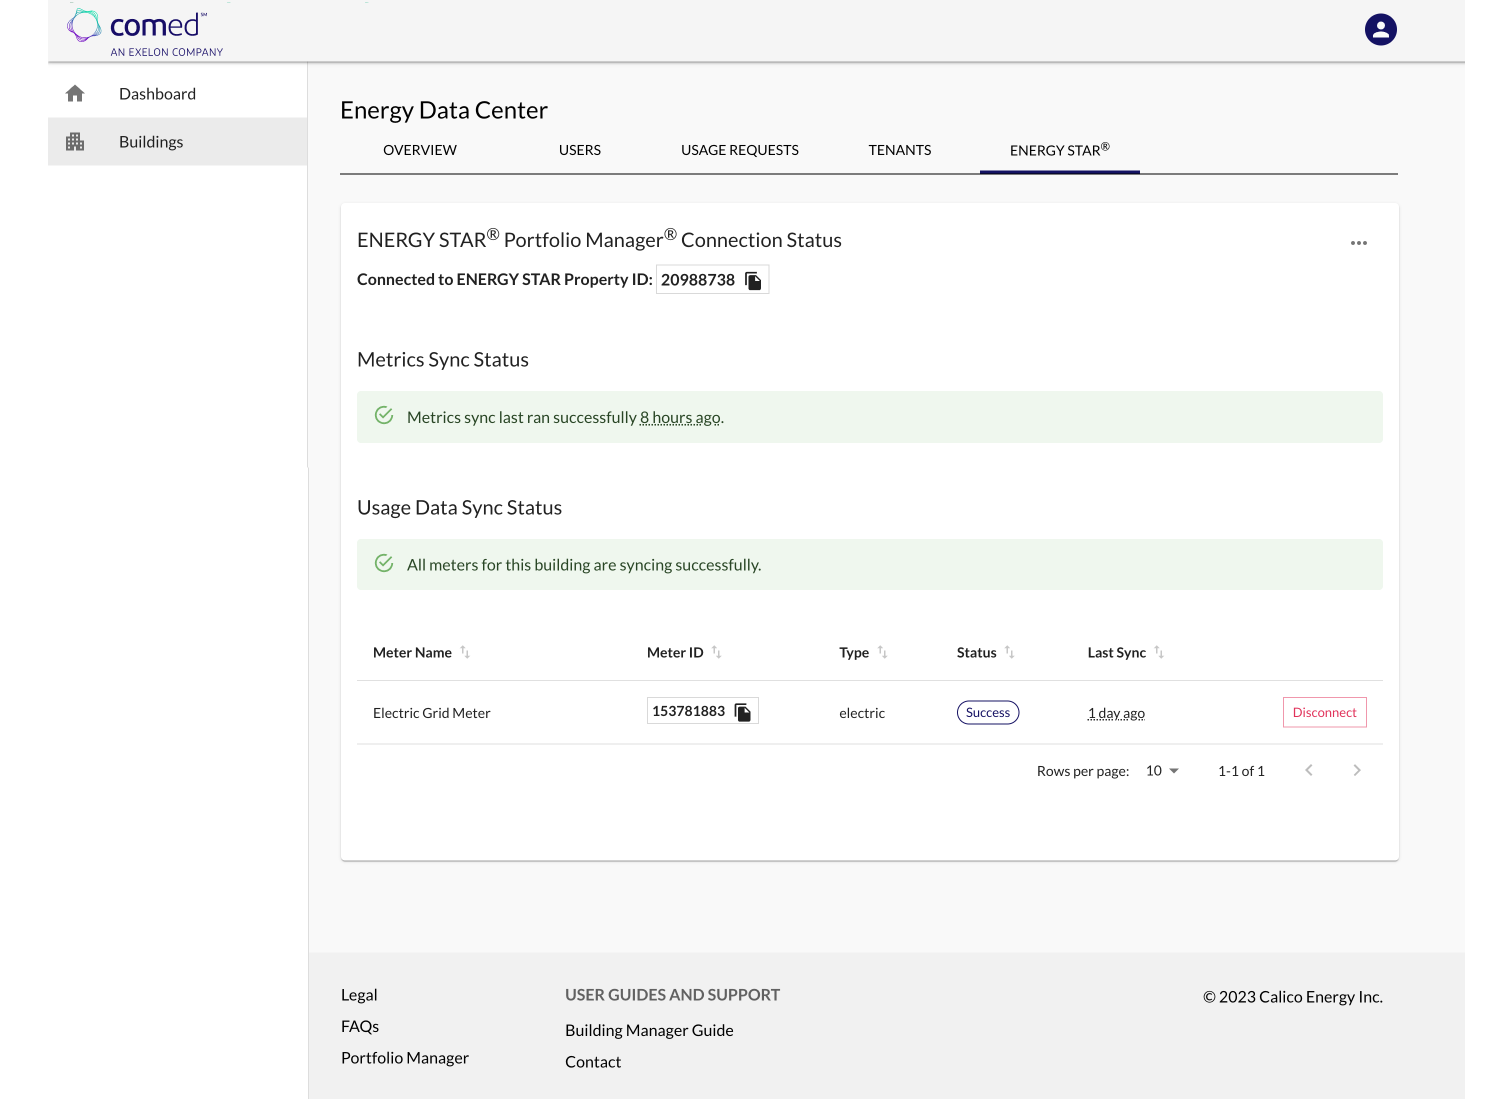1512x1099 pixels.
Task: Open the Contact footer link
Action: tap(593, 1062)
